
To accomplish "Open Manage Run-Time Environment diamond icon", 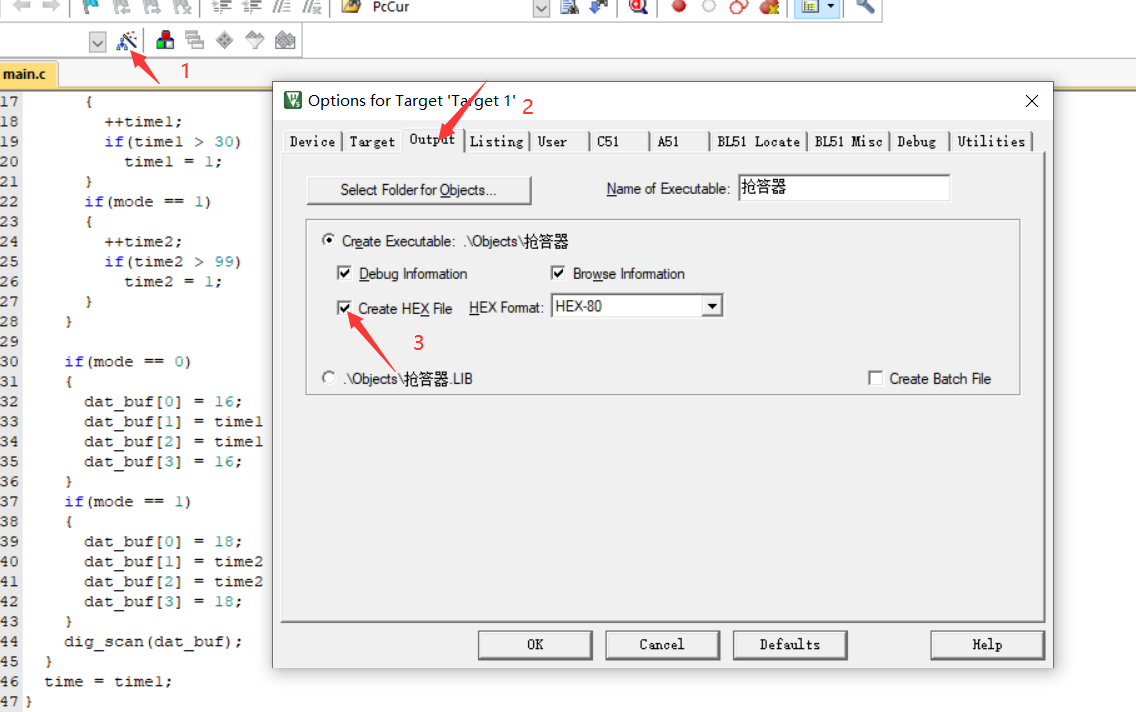I will 225,40.
